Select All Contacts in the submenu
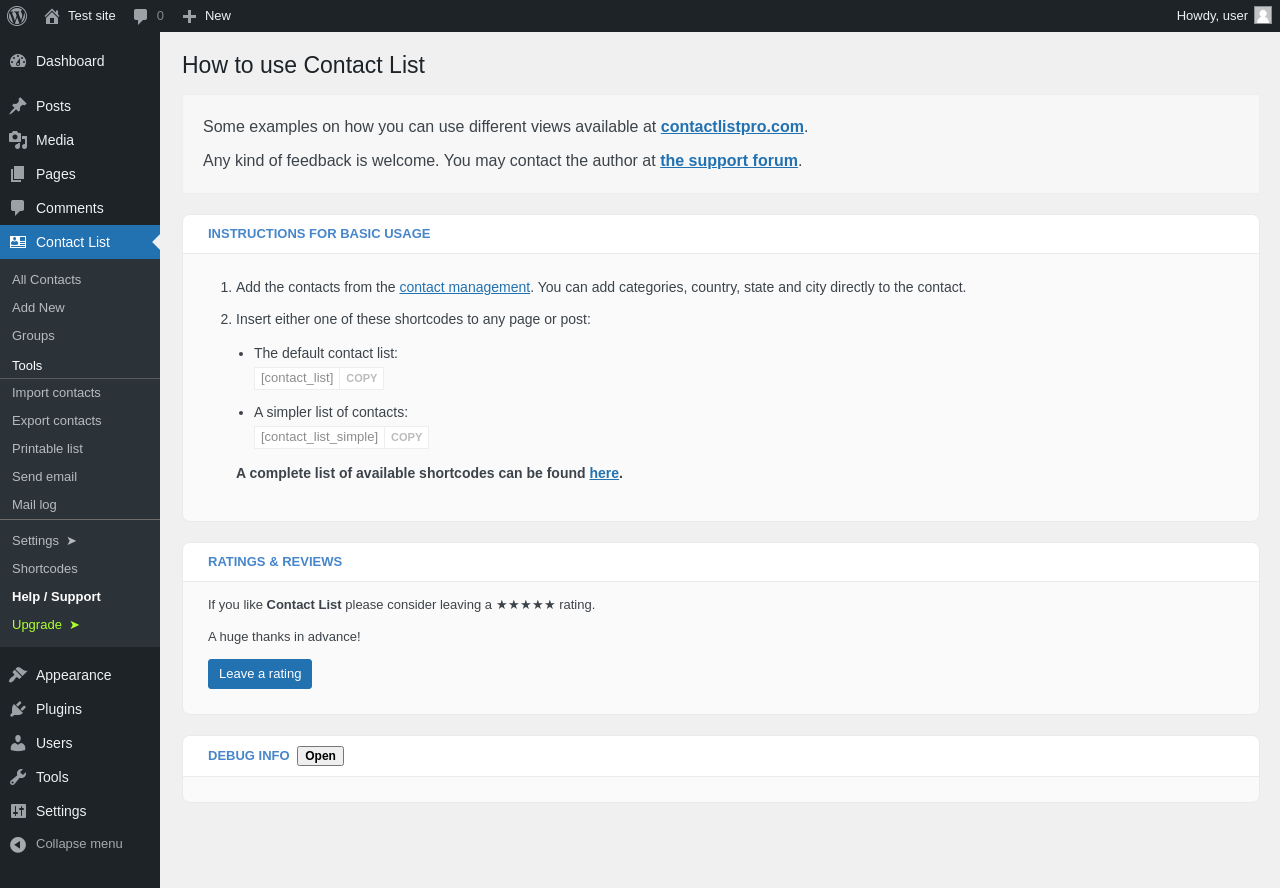This screenshot has height=888, width=1280. [x=46, y=280]
